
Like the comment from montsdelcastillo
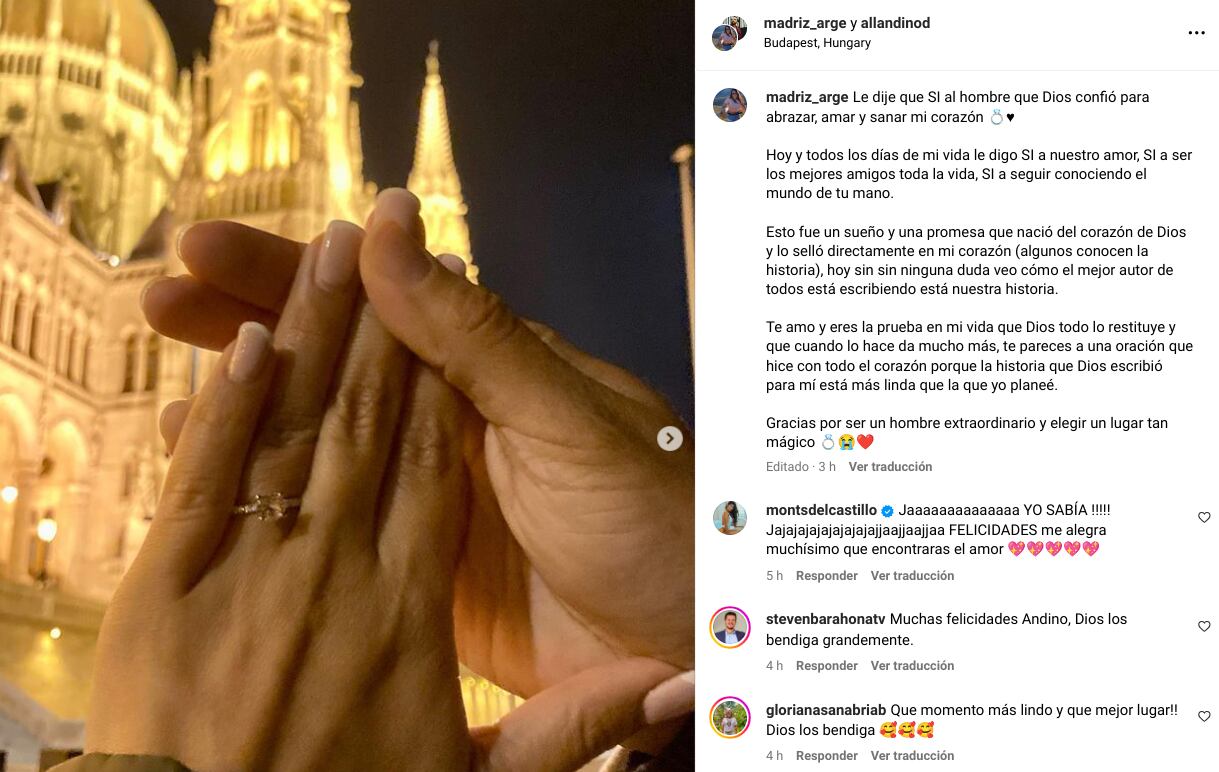point(1204,517)
